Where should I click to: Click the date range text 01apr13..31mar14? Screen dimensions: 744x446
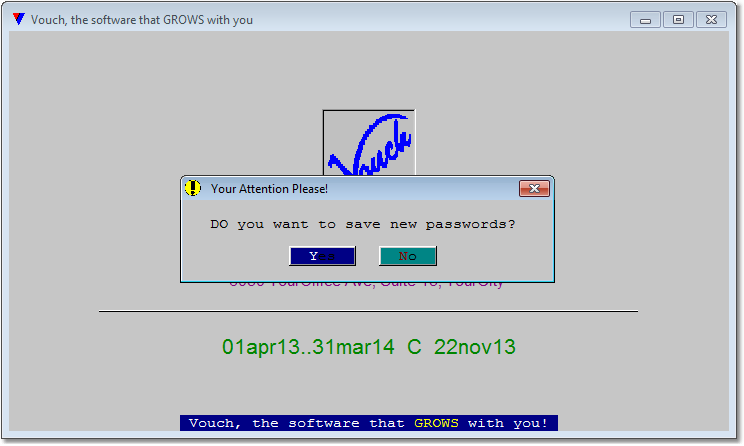coord(308,347)
